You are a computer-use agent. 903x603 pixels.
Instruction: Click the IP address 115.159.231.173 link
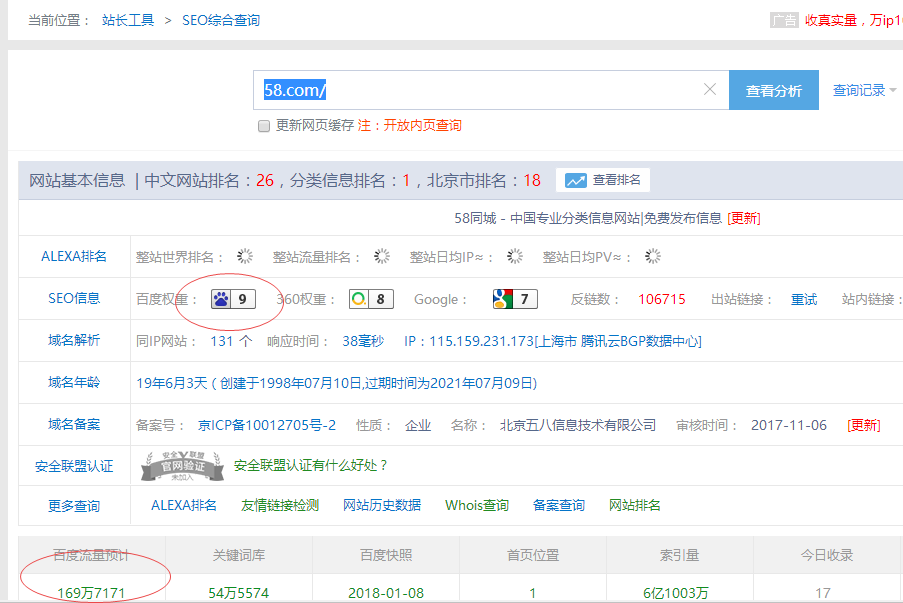(553, 341)
